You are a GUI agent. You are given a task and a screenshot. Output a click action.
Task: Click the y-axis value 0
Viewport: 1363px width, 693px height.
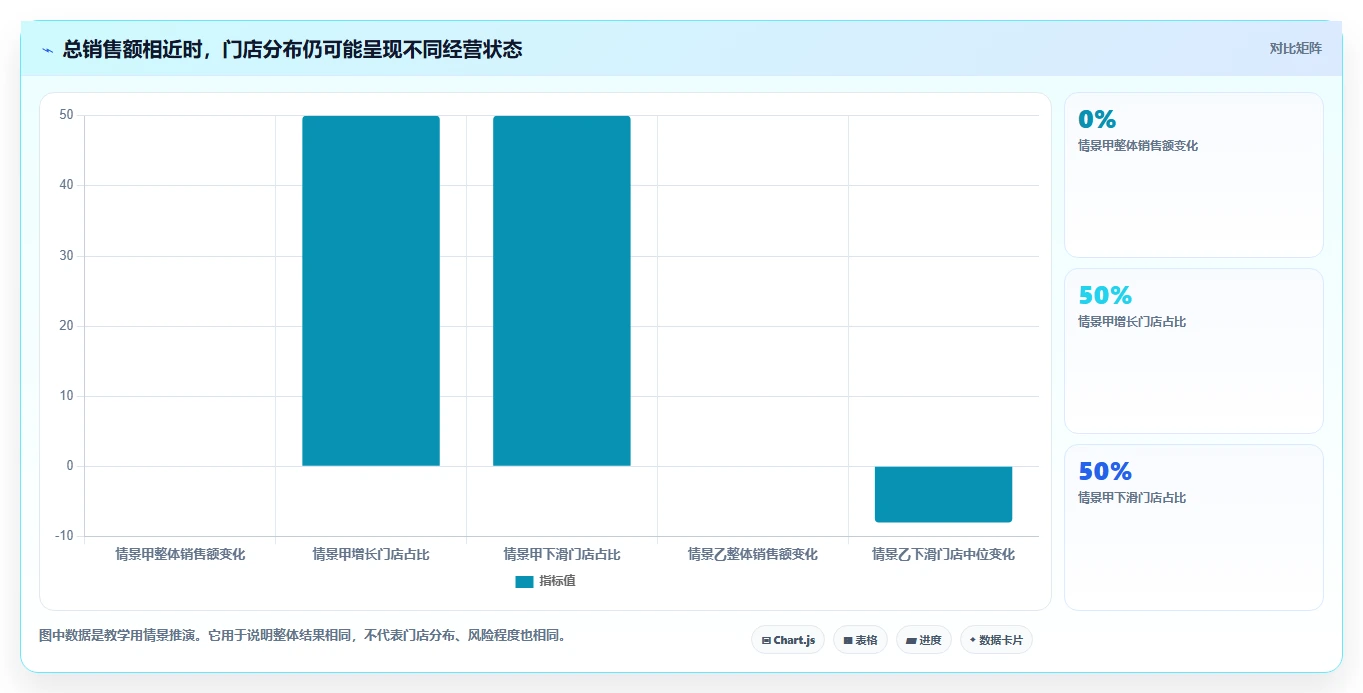[x=71, y=466]
